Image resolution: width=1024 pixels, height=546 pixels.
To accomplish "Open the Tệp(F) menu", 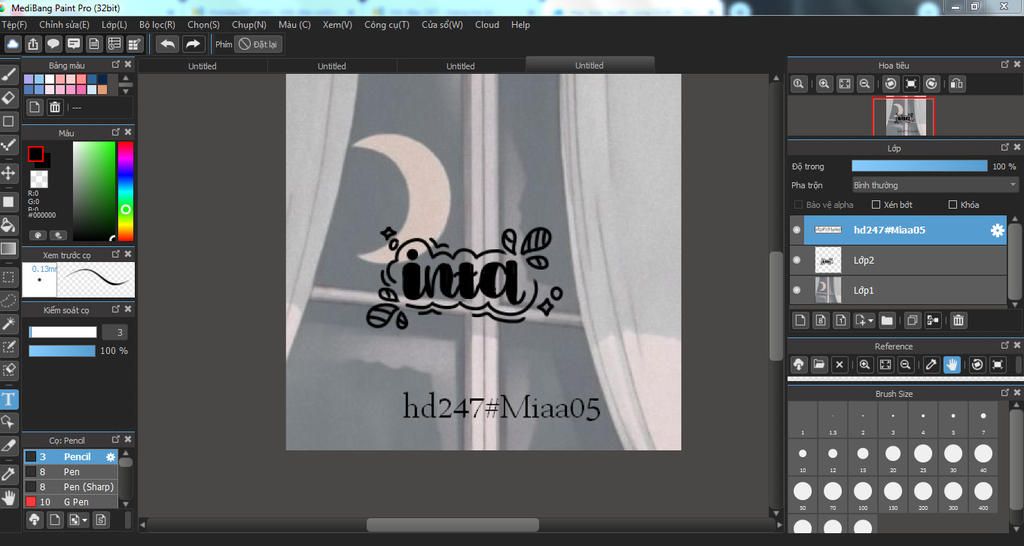I will (x=14, y=25).
